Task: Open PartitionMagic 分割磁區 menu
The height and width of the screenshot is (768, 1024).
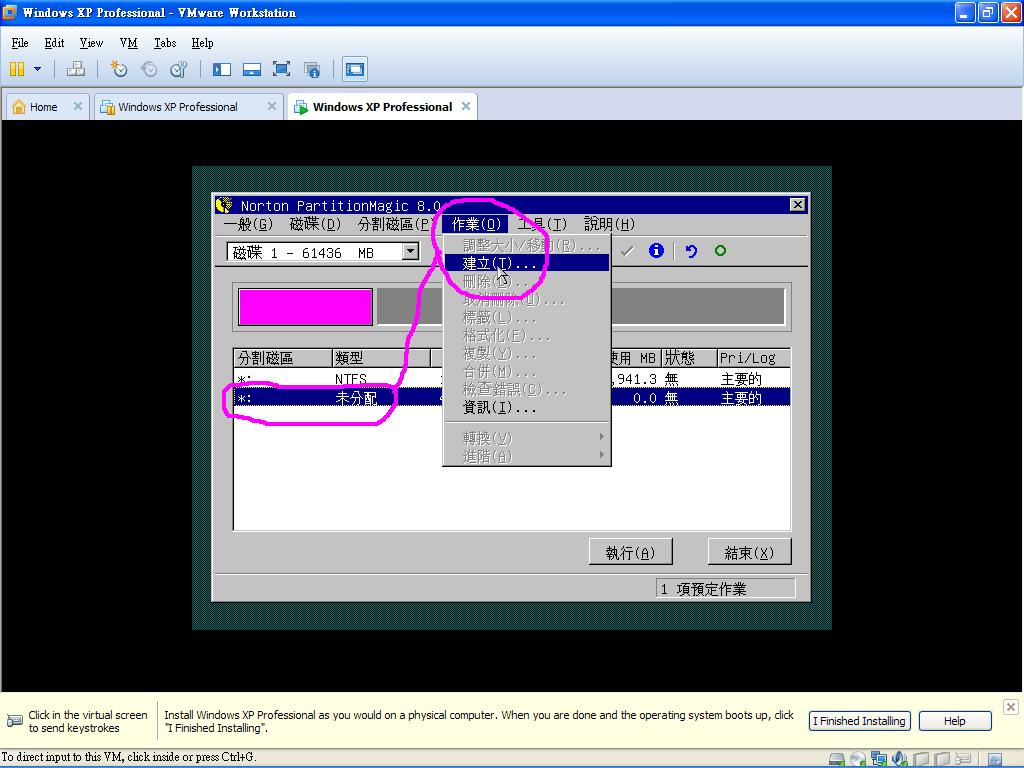Action: coord(394,224)
